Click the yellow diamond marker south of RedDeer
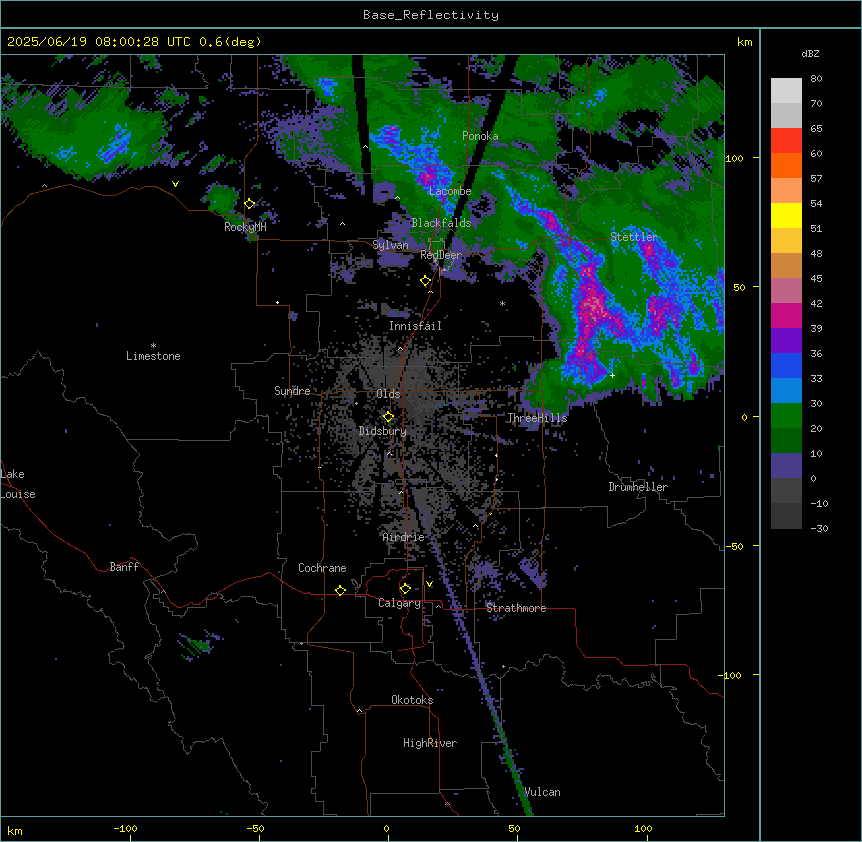This screenshot has height=842, width=862. pyautogui.click(x=426, y=281)
